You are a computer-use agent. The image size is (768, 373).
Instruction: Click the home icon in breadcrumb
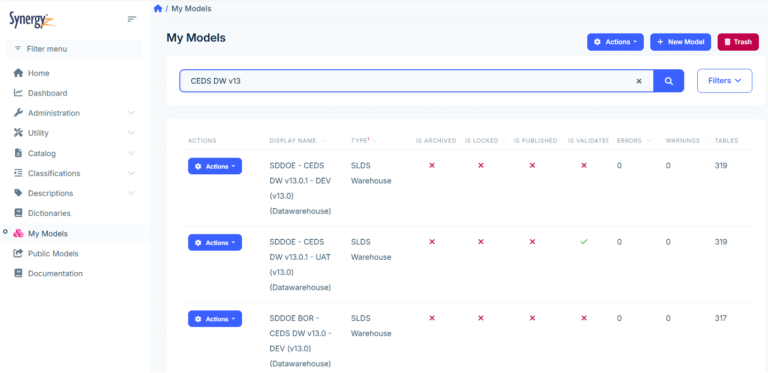pos(158,9)
